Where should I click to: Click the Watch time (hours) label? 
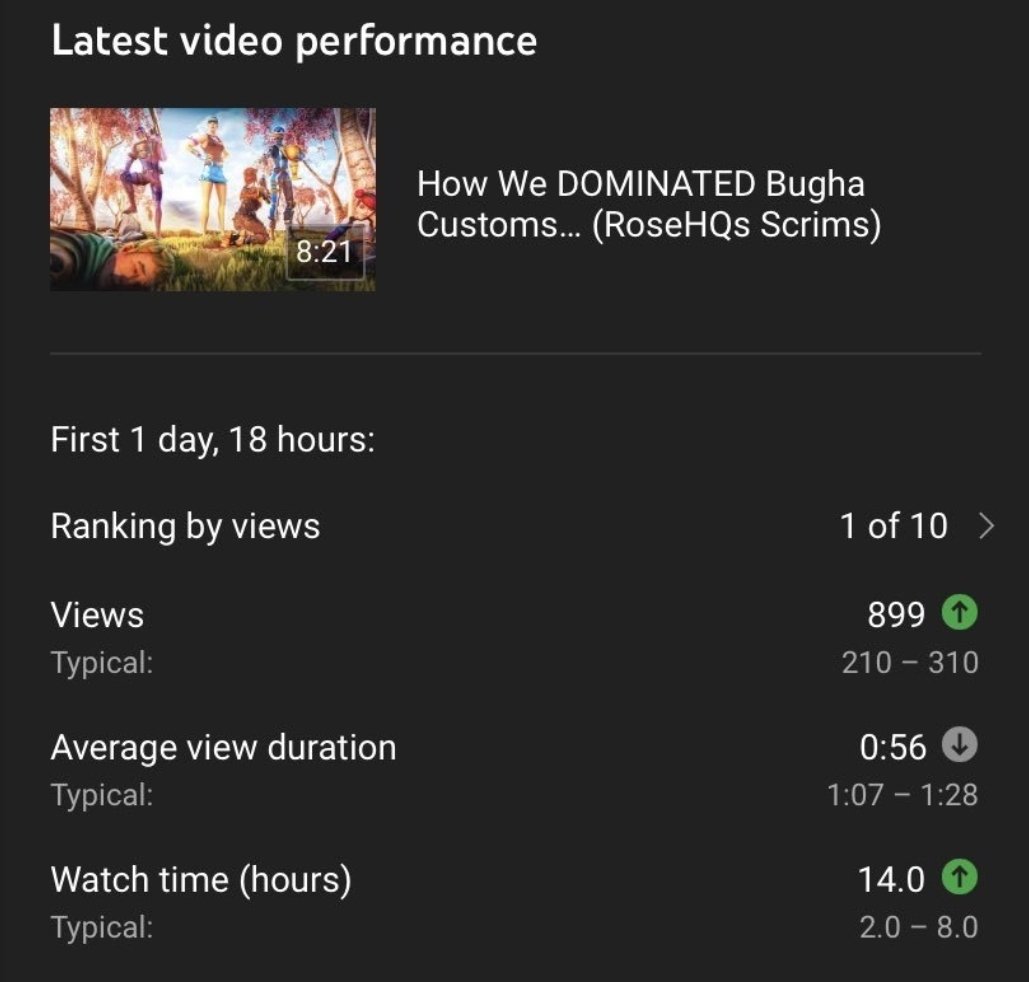coord(201,880)
